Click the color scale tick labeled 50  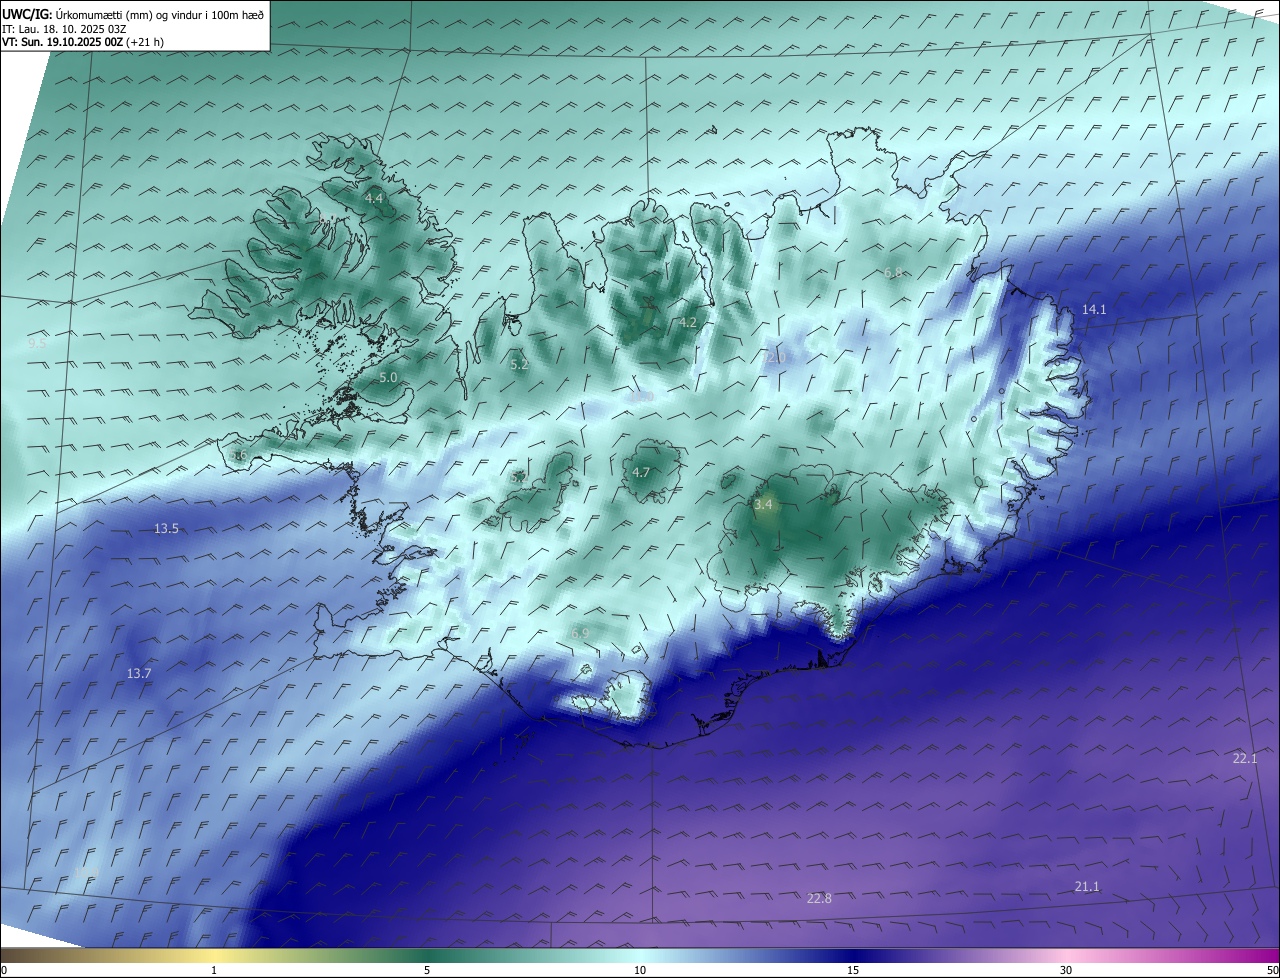coord(1272,970)
